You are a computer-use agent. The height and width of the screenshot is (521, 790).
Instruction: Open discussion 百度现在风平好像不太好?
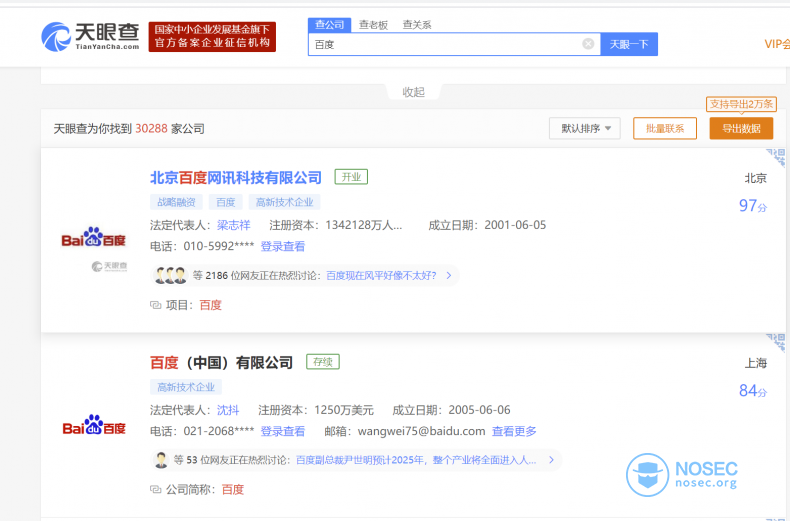click(381, 276)
